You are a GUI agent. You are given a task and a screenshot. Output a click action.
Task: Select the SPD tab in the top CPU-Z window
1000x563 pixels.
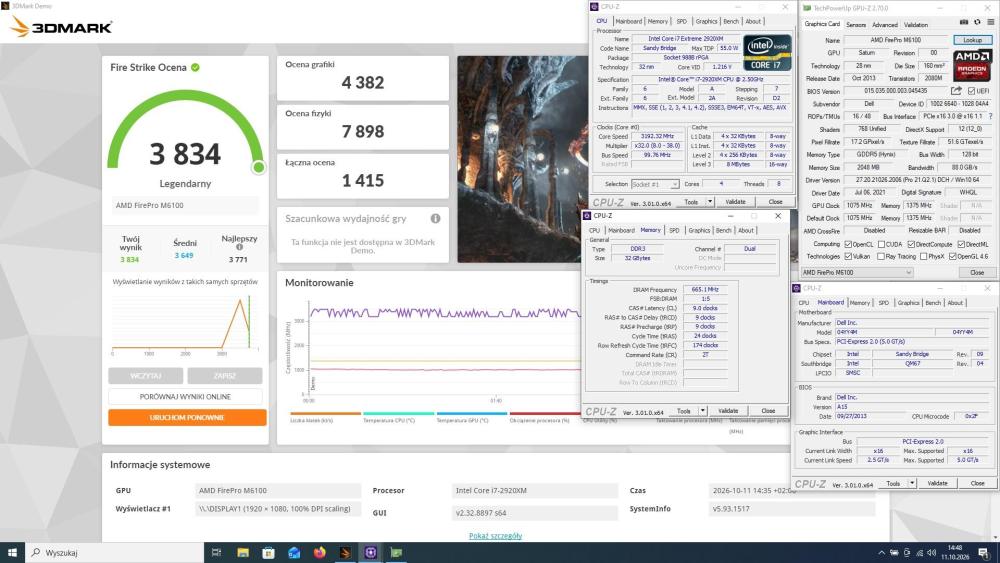click(682, 21)
